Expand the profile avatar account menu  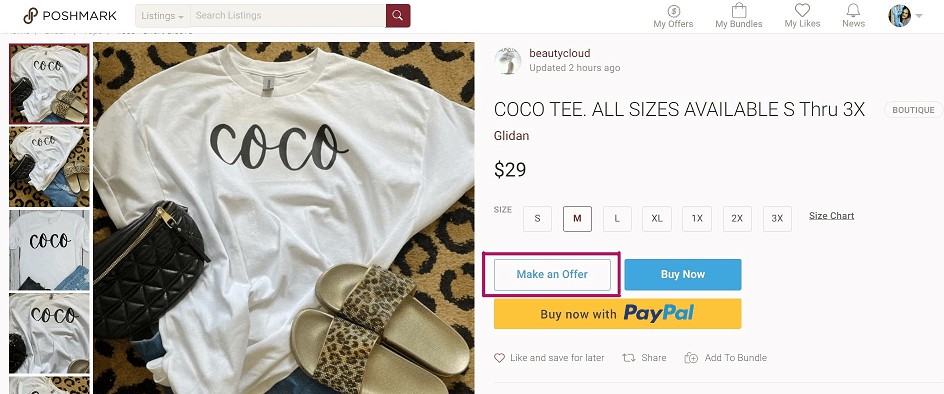[906, 16]
